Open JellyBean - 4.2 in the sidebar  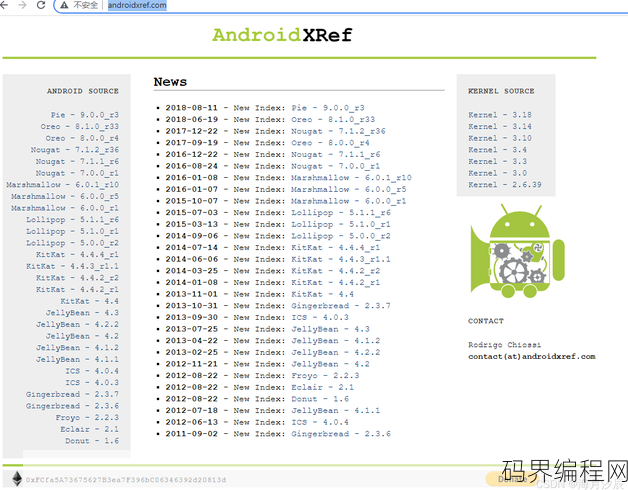(82, 336)
